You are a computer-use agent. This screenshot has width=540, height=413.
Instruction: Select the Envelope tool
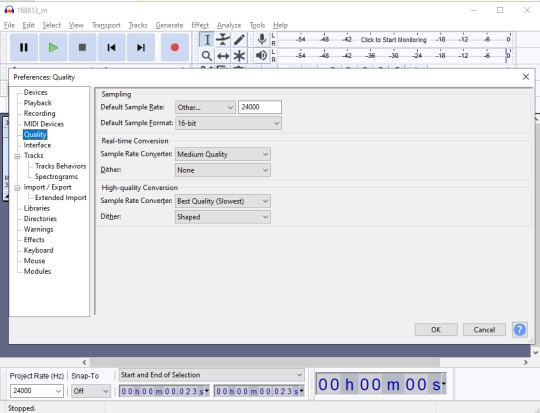[x=223, y=40]
